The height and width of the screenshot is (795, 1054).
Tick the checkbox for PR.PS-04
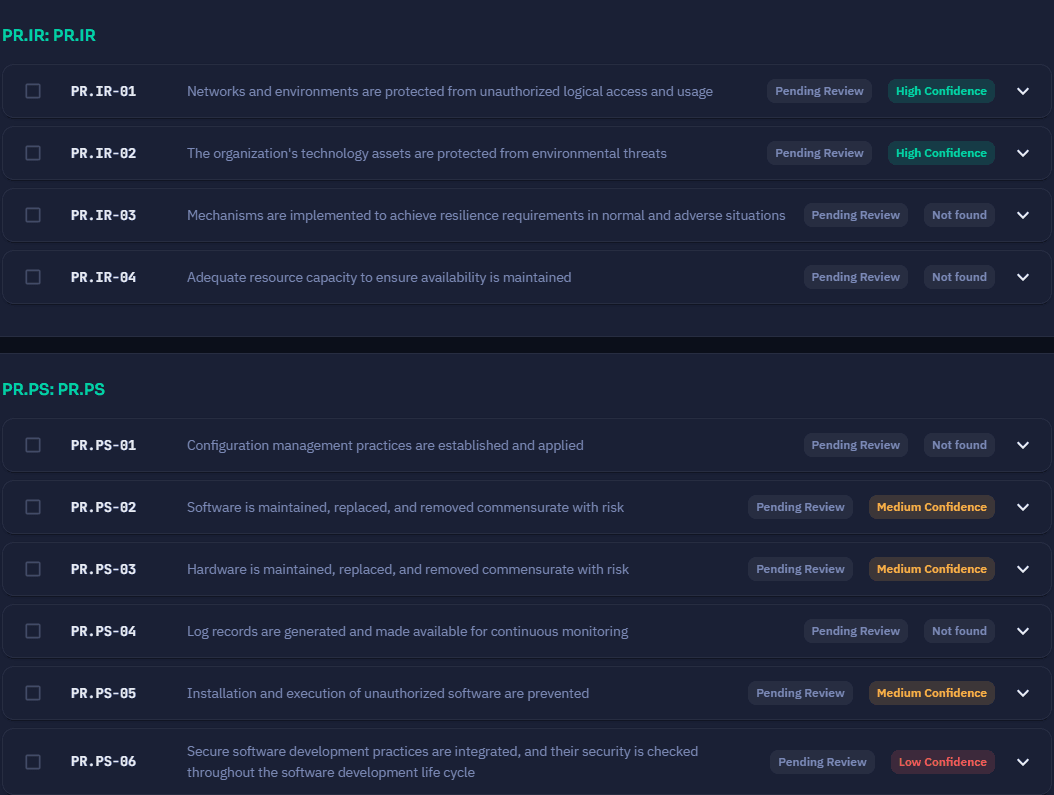33,631
